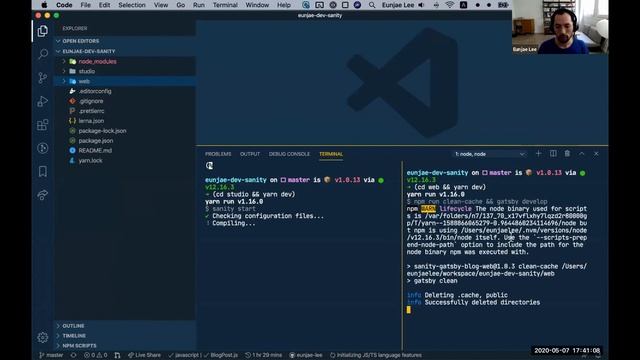Image resolution: width=640 pixels, height=360 pixels.
Task: Open the lerna.json file
Action: tap(125, 121)
